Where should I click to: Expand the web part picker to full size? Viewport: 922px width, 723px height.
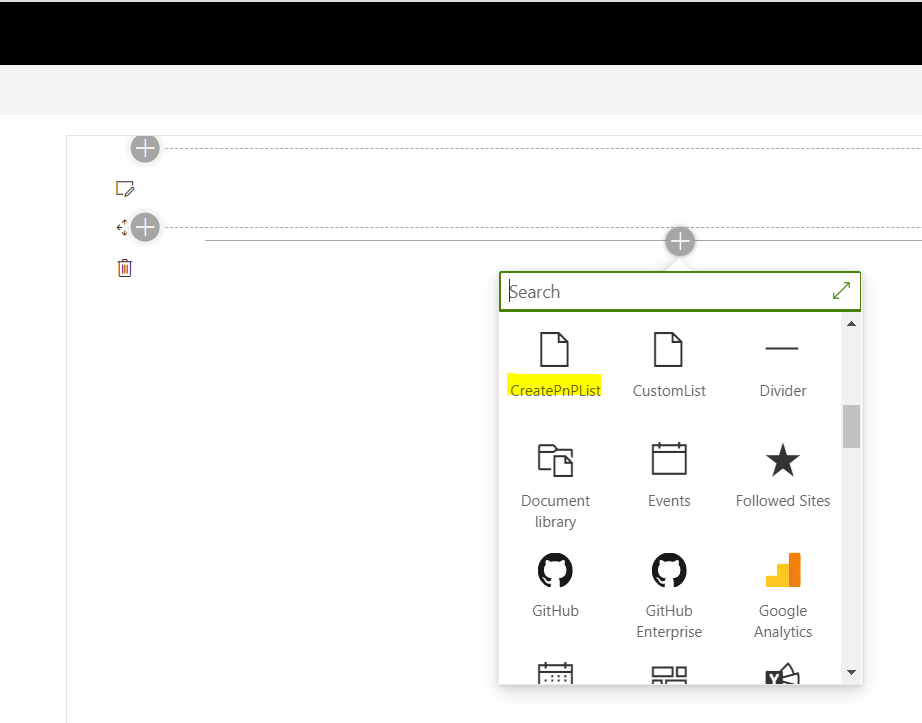point(841,290)
